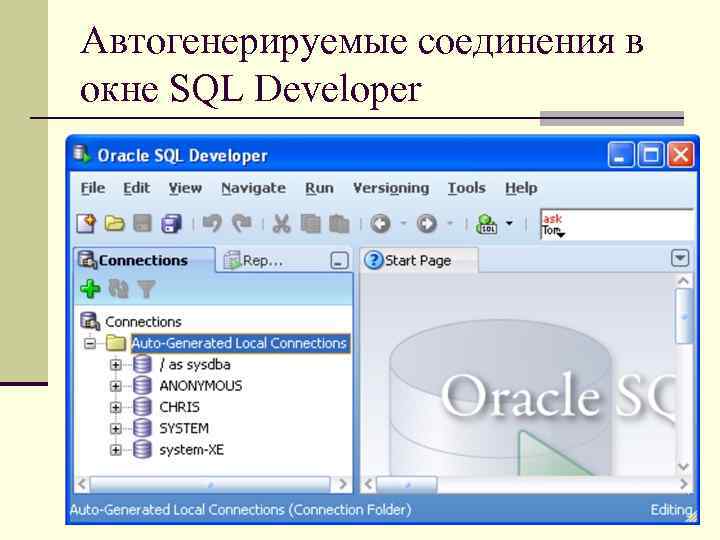The height and width of the screenshot is (540, 720).
Task: Open the editor tab list dropdown
Action: [x=680, y=258]
